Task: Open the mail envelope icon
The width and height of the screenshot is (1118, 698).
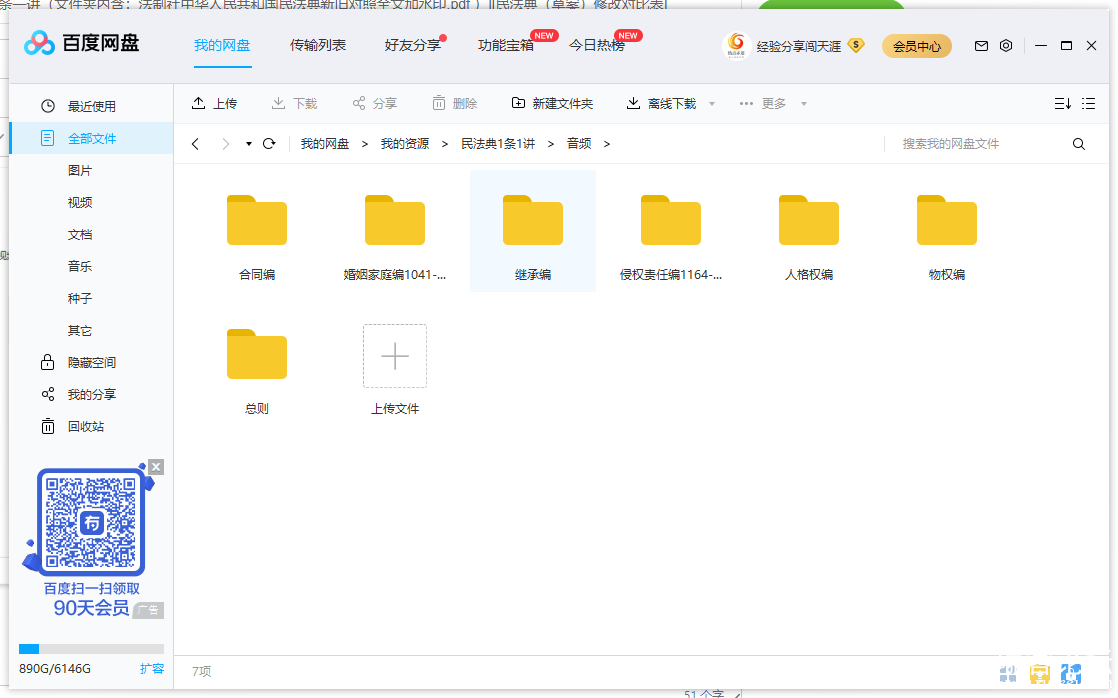Action: click(981, 46)
